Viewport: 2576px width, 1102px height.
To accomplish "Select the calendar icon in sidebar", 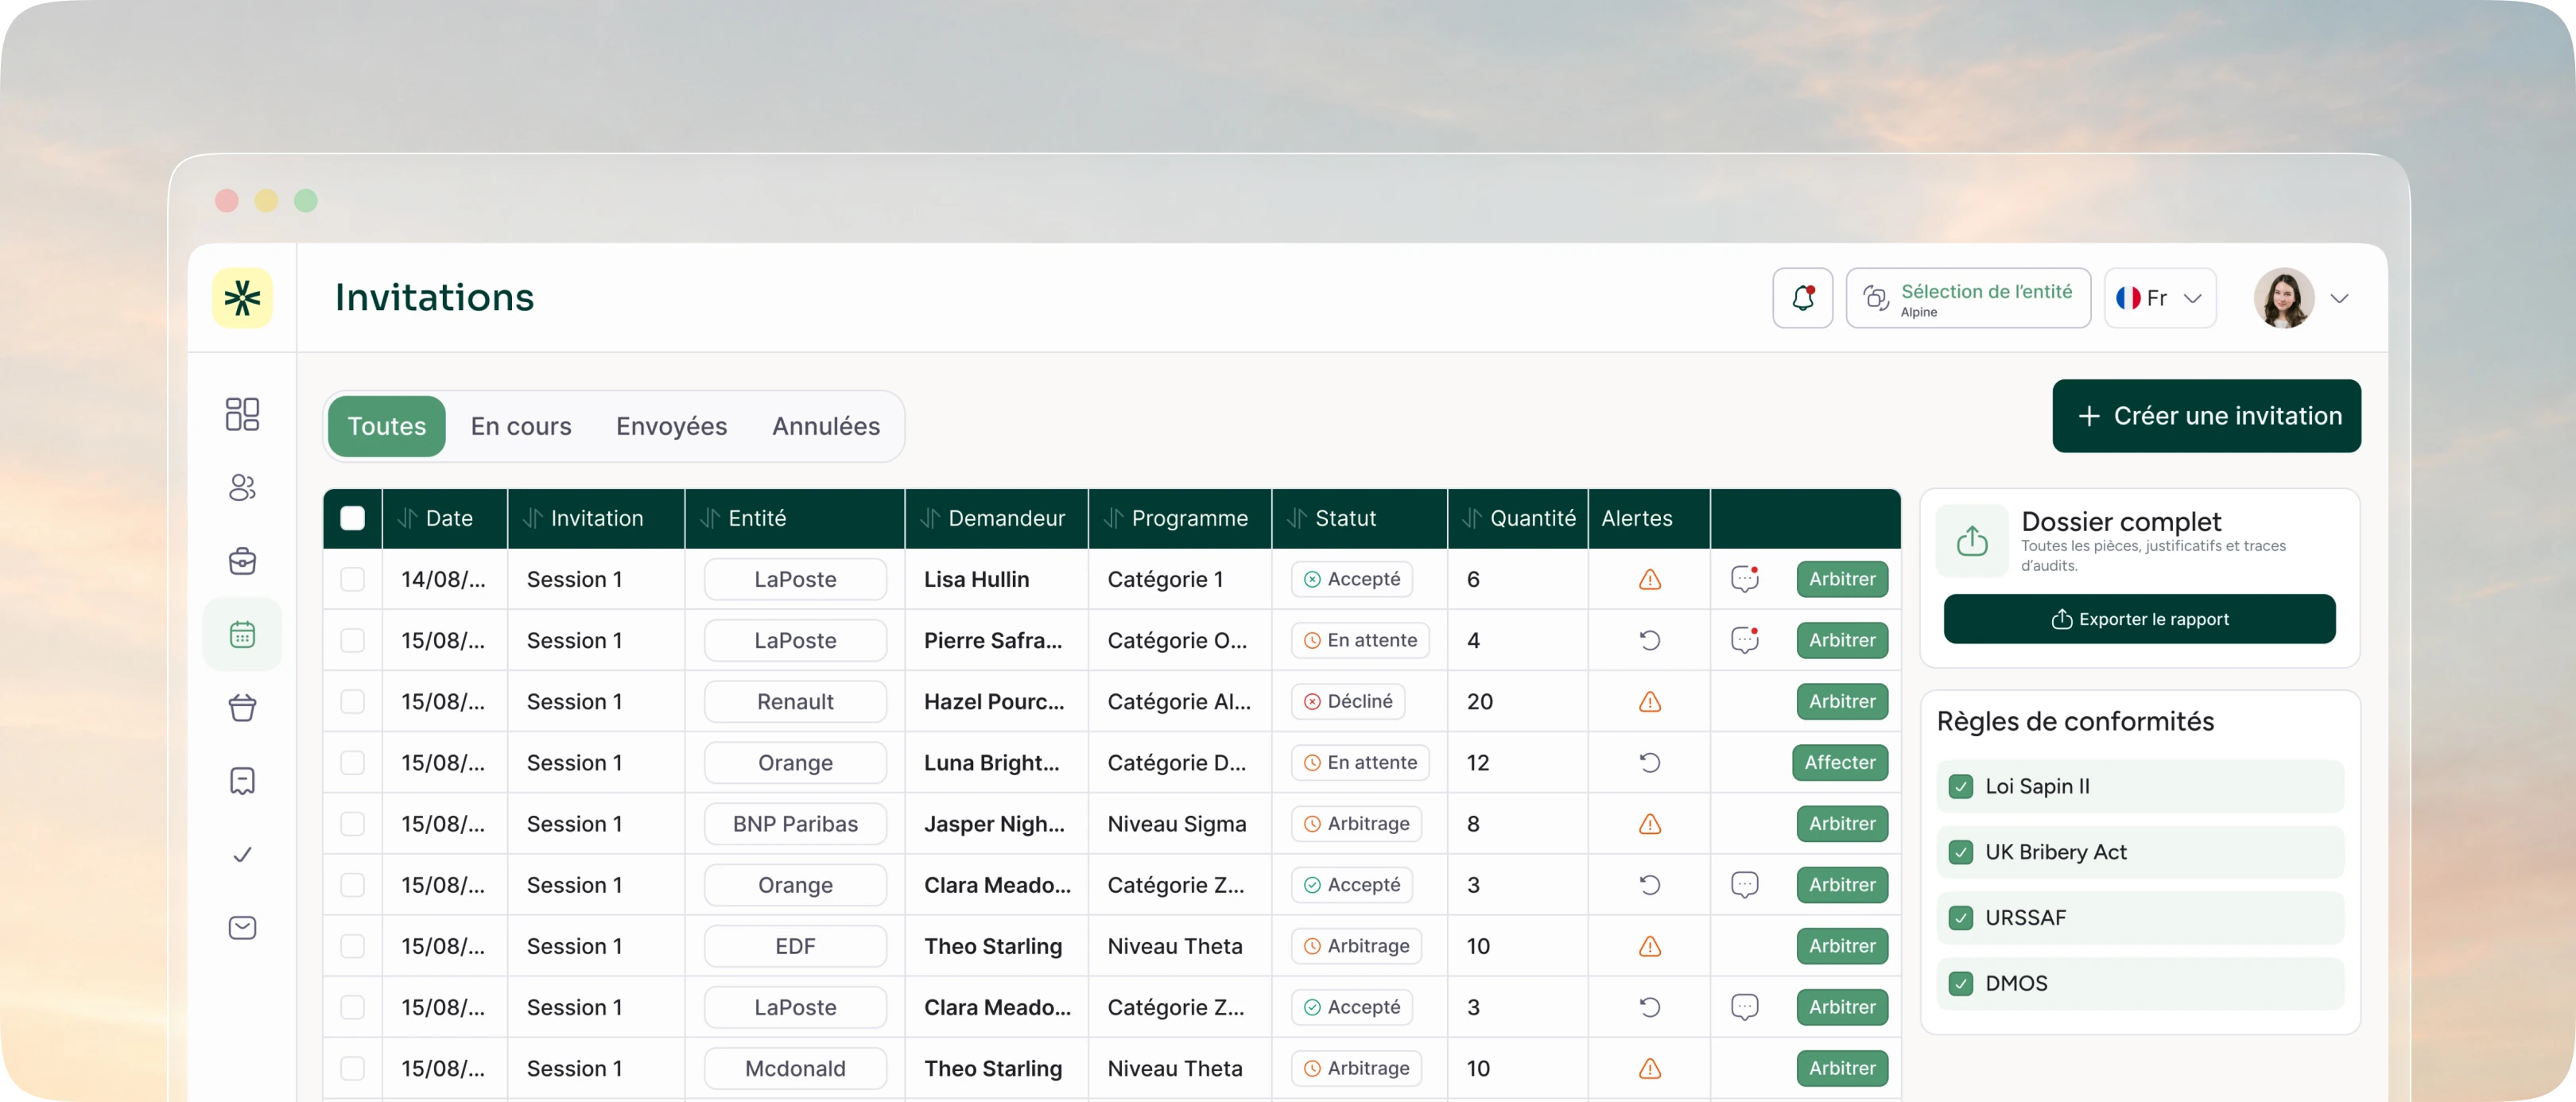I will [242, 634].
